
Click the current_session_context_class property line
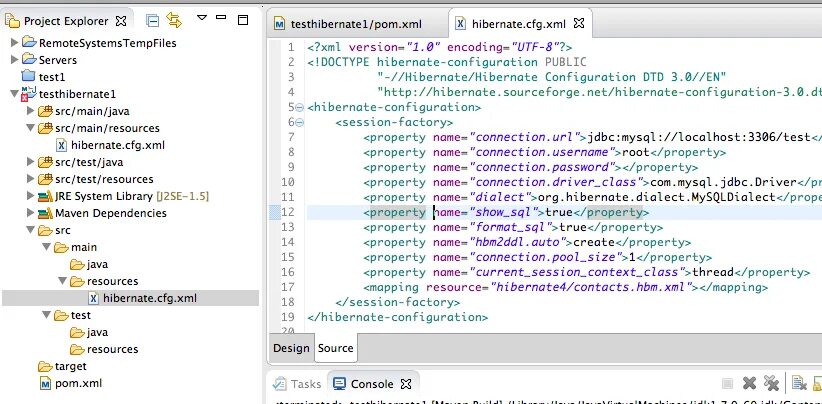point(586,272)
